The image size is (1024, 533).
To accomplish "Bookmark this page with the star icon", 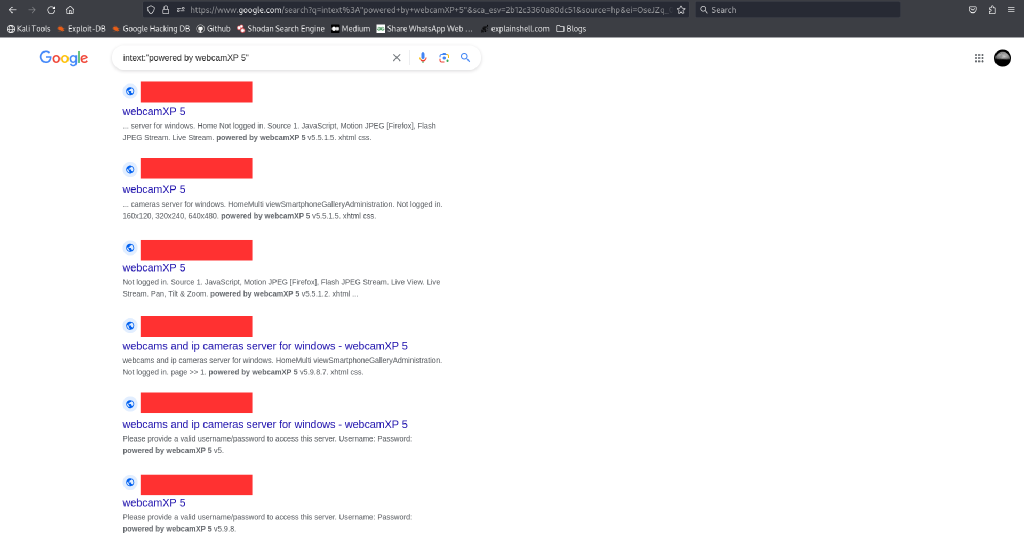I will point(681,9).
